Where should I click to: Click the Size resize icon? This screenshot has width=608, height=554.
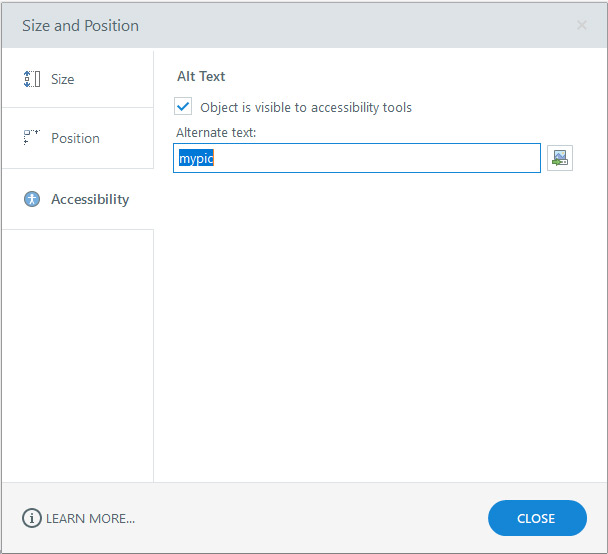pyautogui.click(x=32, y=79)
